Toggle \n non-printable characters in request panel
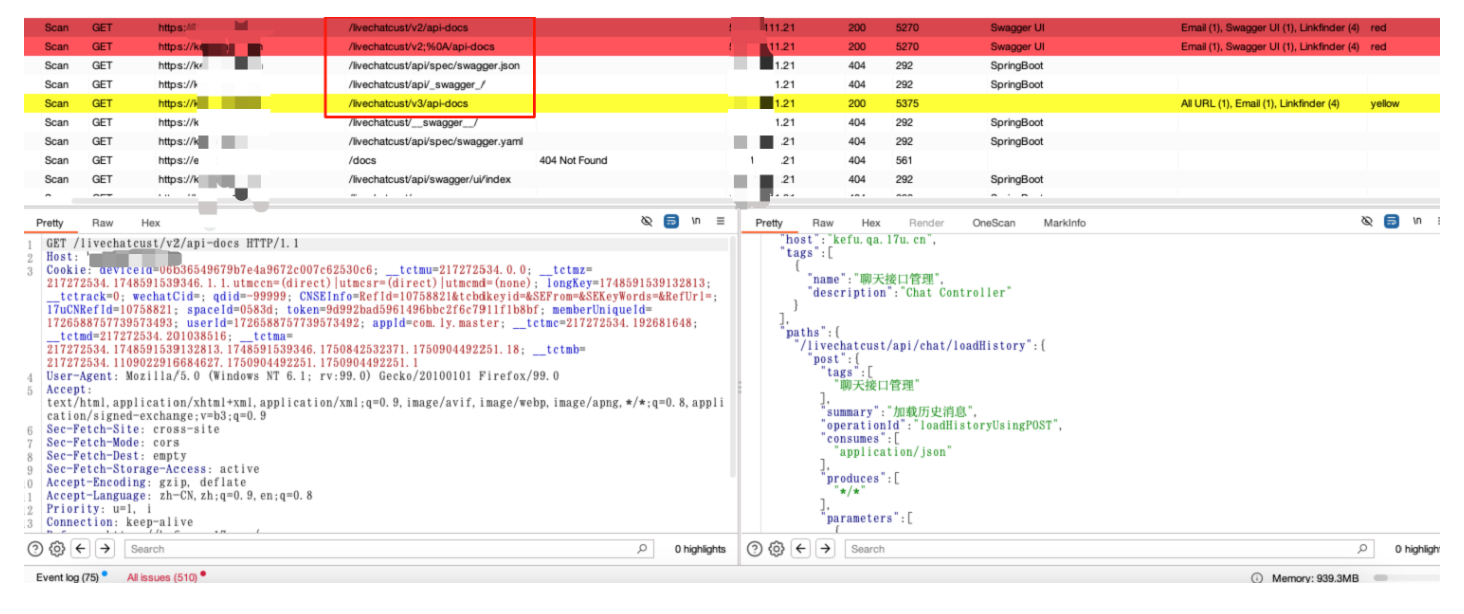The width and height of the screenshot is (1464, 614). 696,221
